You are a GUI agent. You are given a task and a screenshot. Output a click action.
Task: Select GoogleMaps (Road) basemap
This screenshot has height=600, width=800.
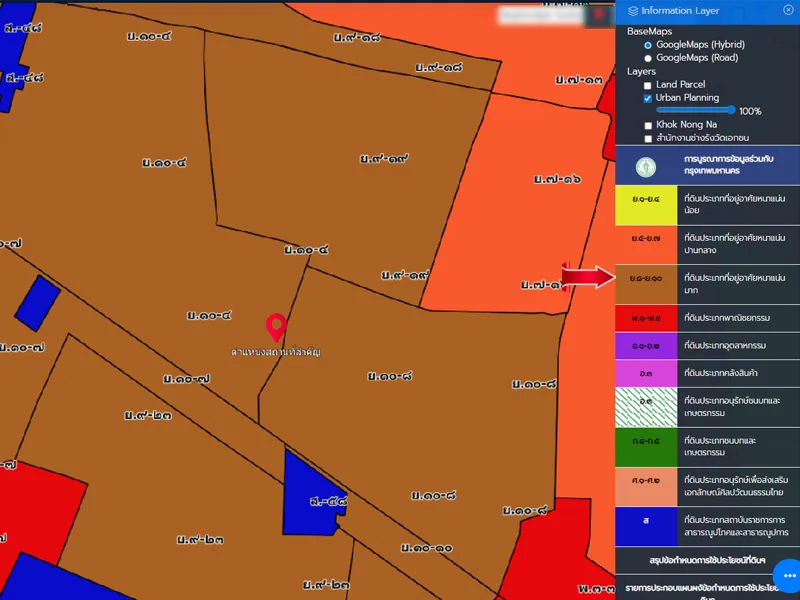648,58
